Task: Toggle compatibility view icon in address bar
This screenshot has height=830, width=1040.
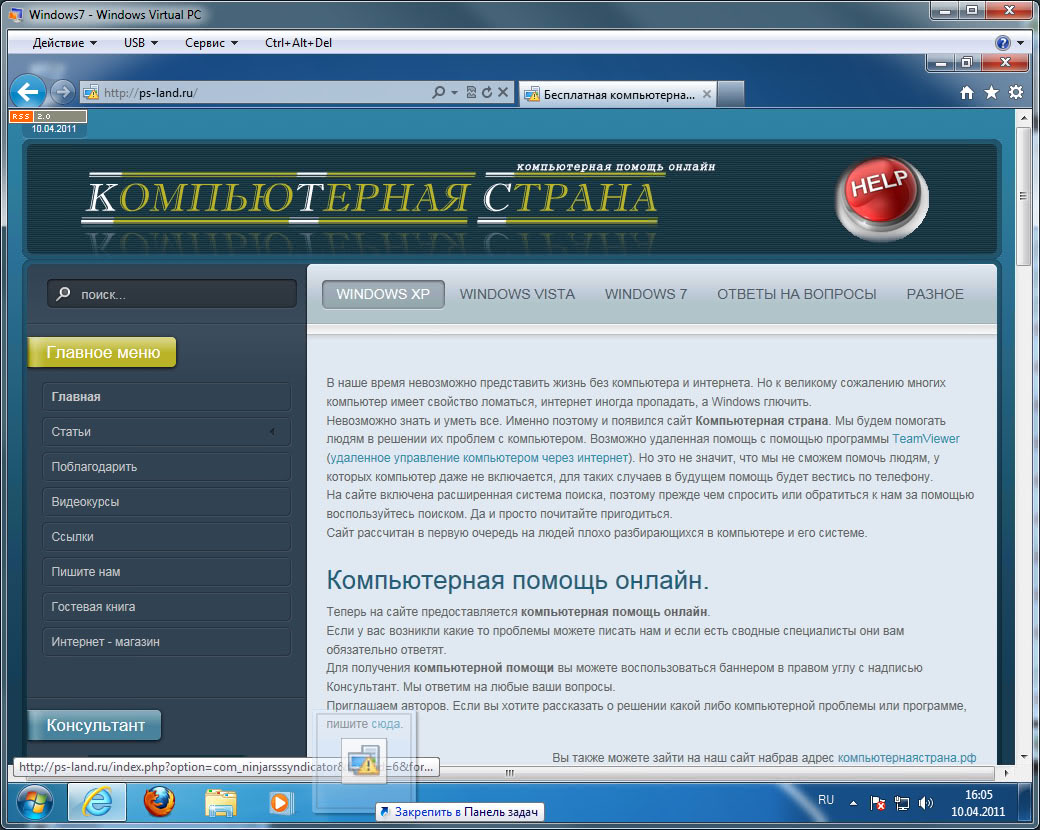Action: point(471,92)
